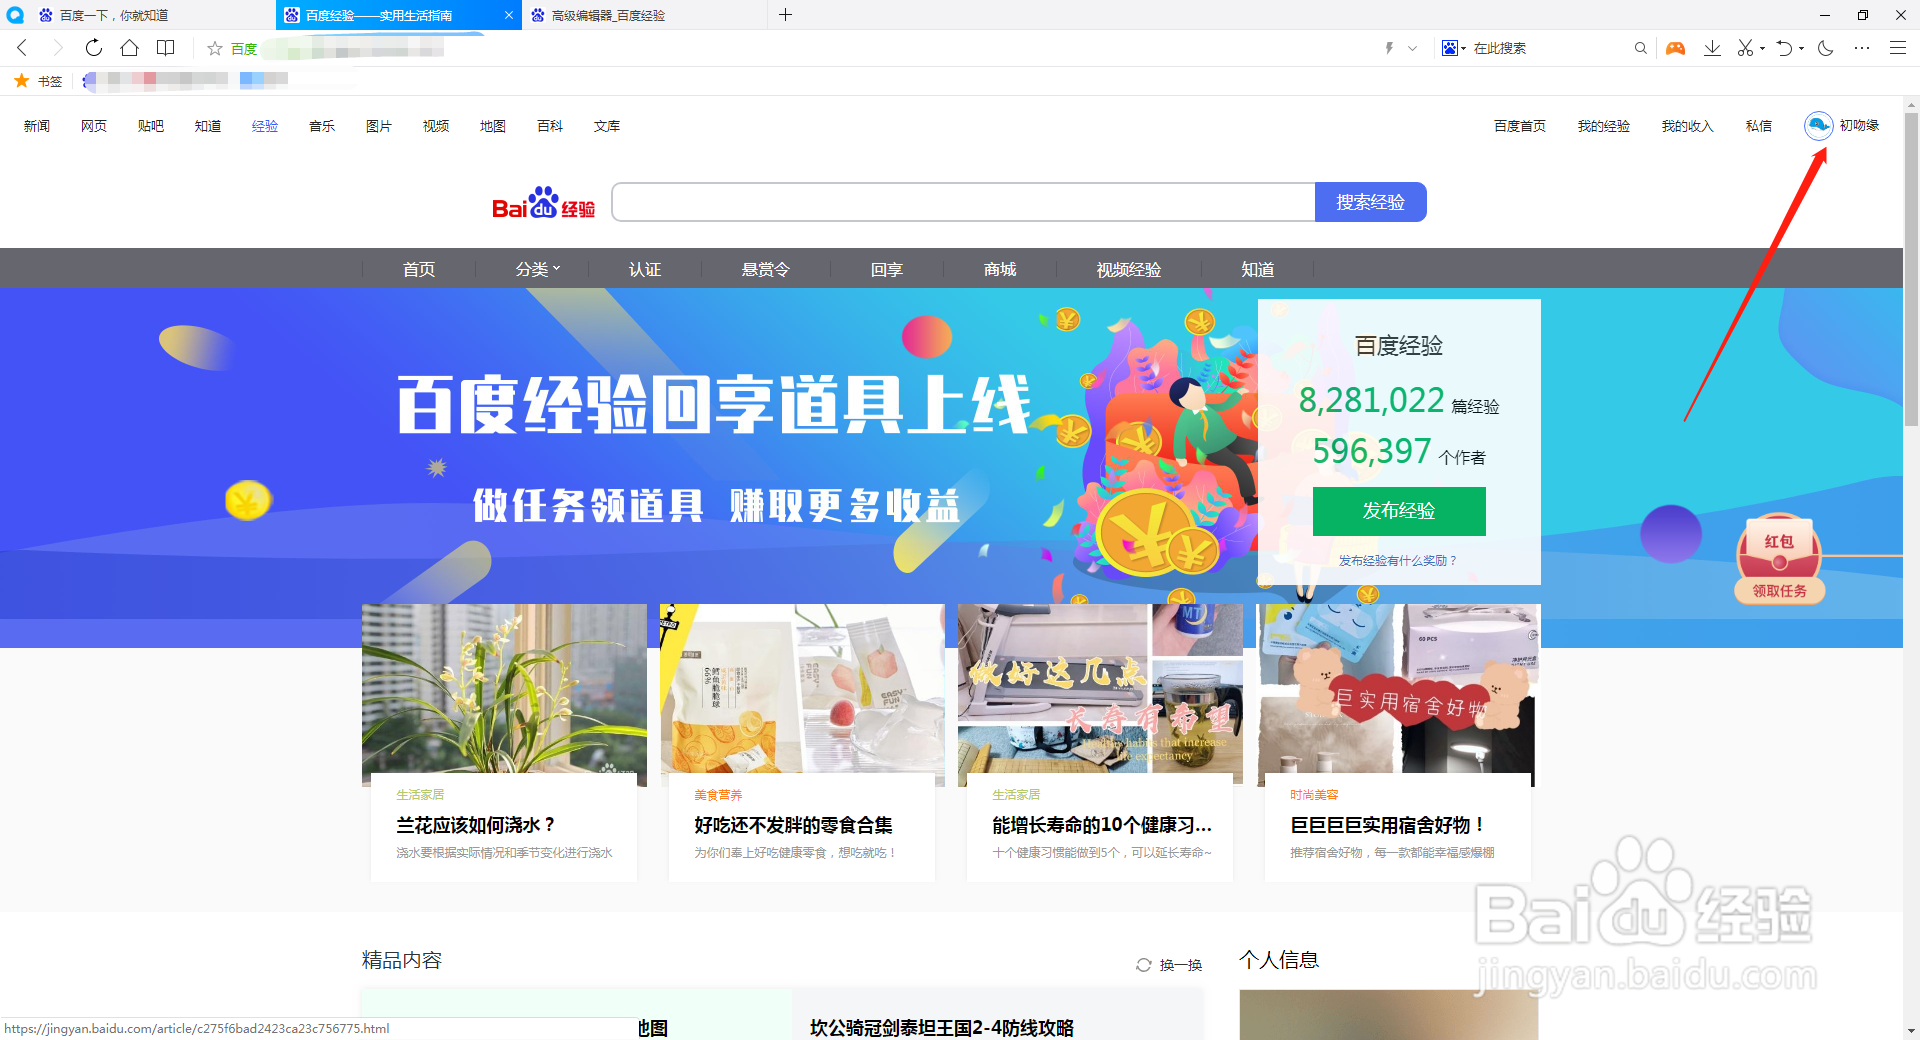Click the 红包 领取任务 floating icon
Screen dimensions: 1920x1040
[x=1779, y=560]
